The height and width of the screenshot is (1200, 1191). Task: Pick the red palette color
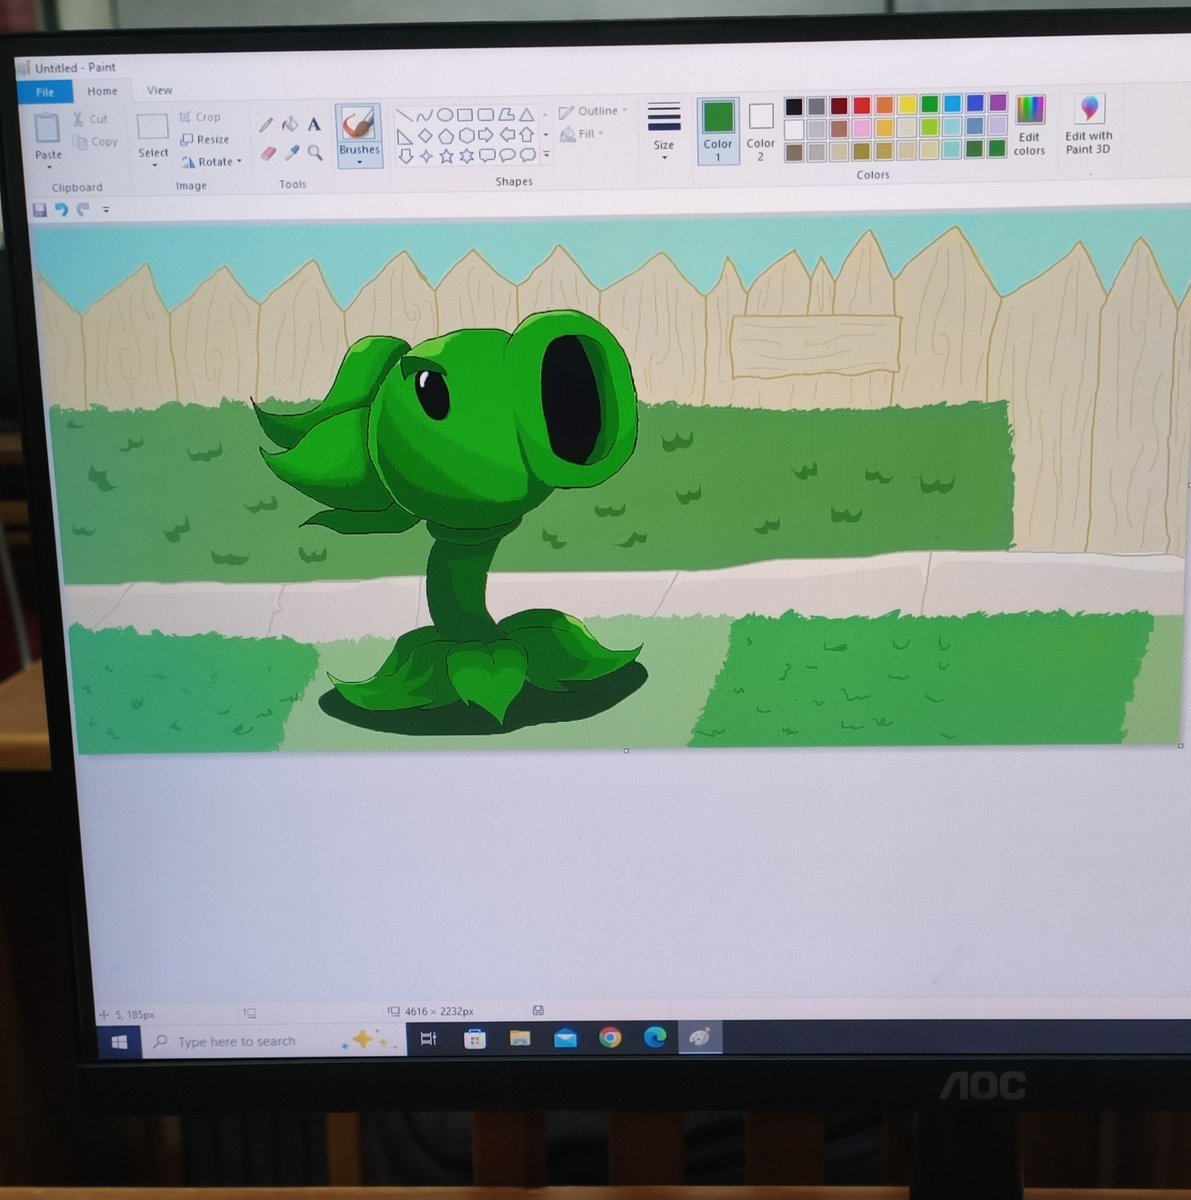pos(862,105)
